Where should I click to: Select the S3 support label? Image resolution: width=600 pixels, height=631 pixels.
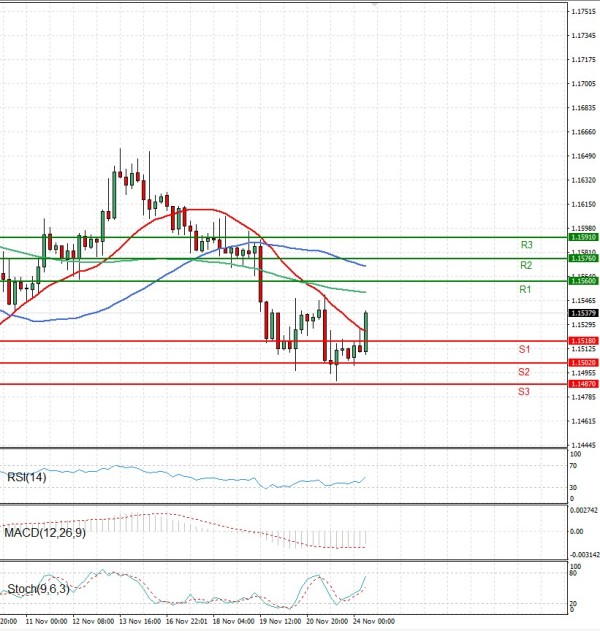tap(524, 392)
